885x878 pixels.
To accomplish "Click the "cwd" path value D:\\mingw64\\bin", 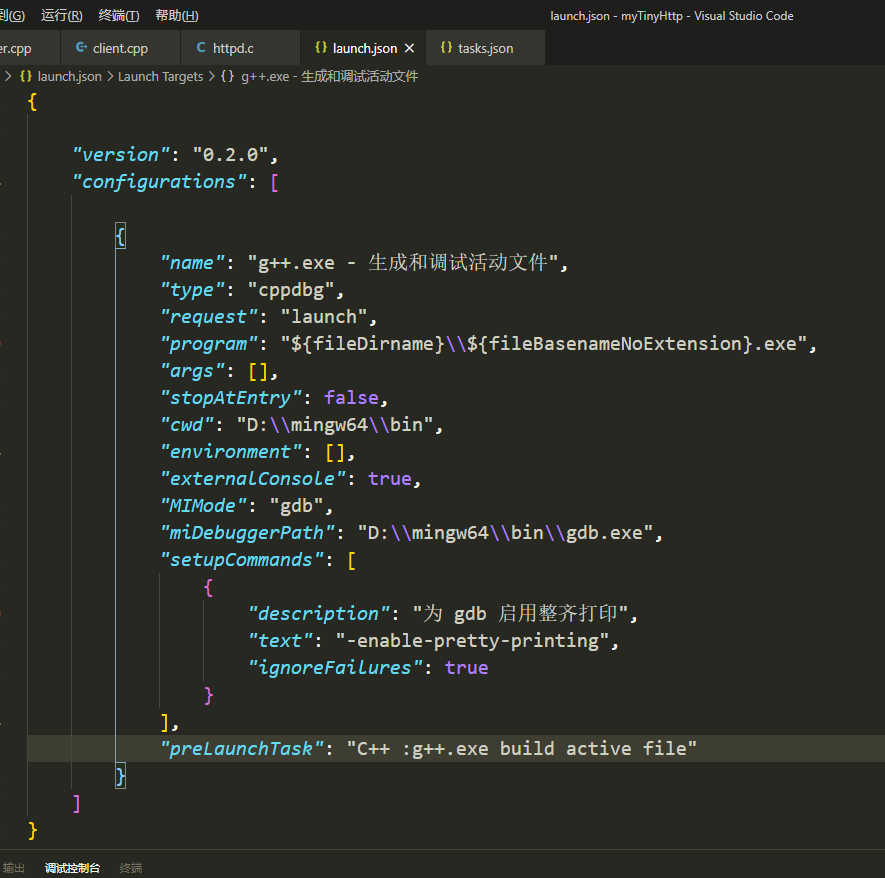I will [335, 425].
